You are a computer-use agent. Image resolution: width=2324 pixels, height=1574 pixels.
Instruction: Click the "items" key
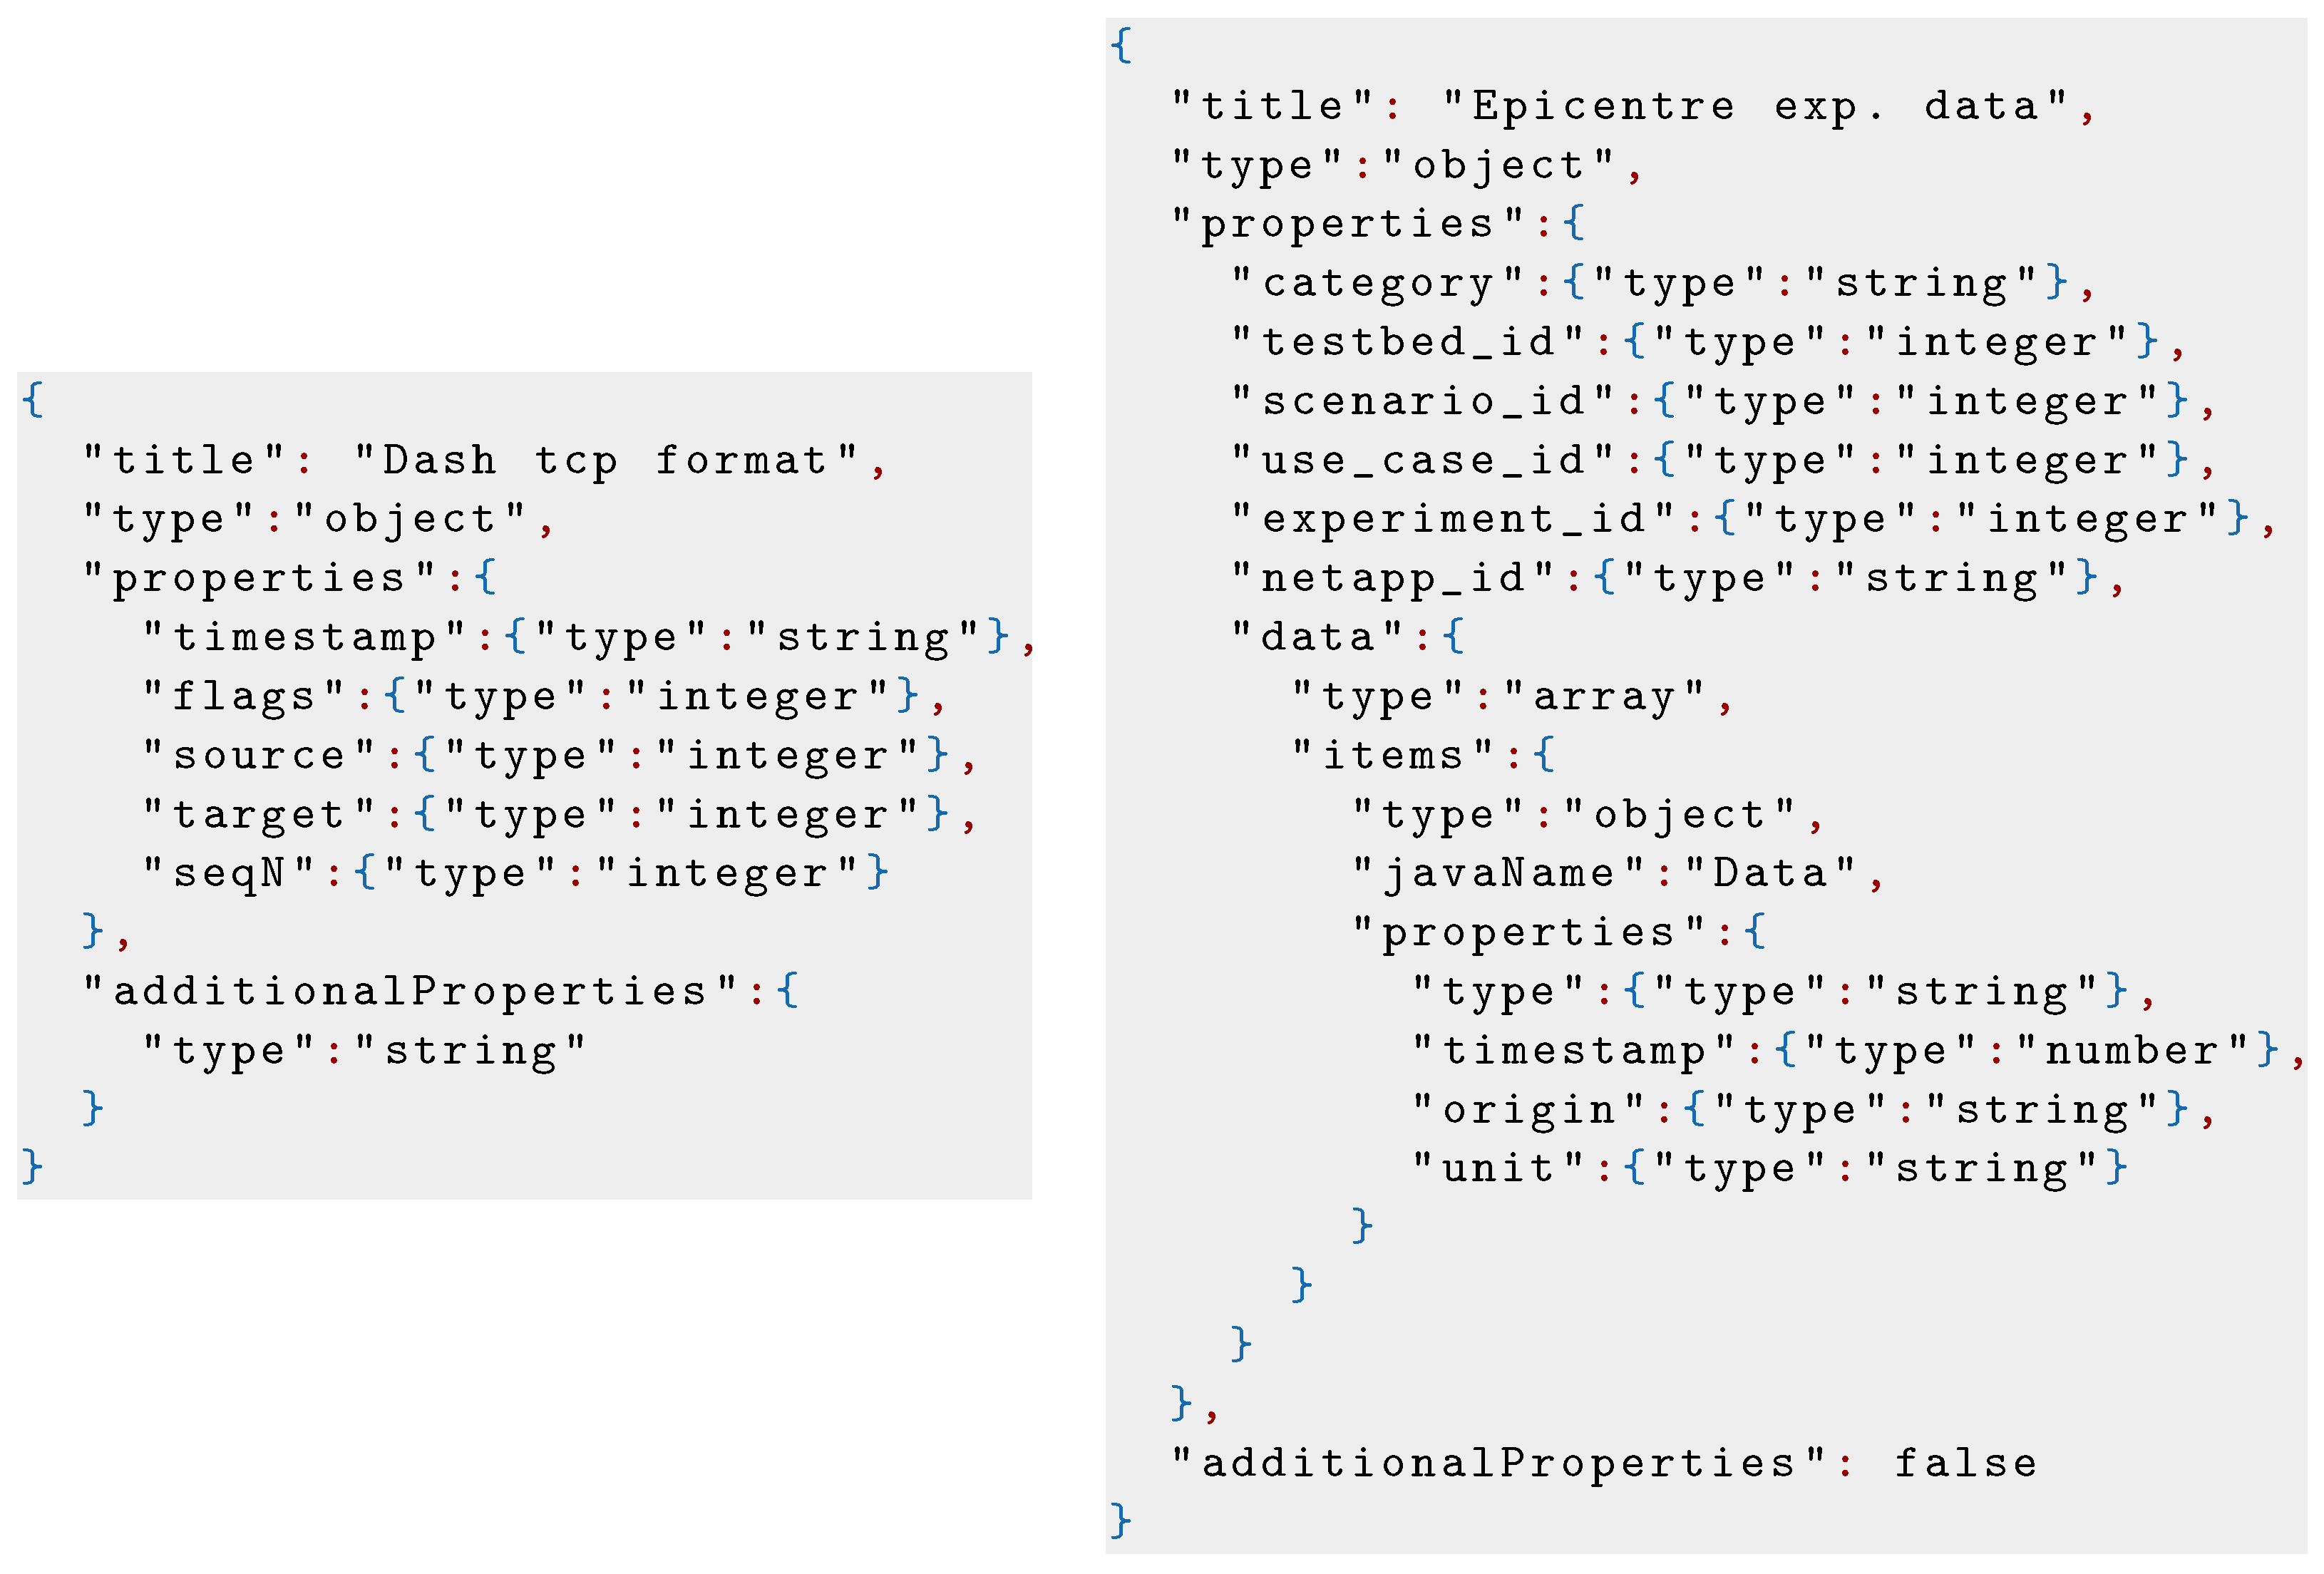point(1393,756)
